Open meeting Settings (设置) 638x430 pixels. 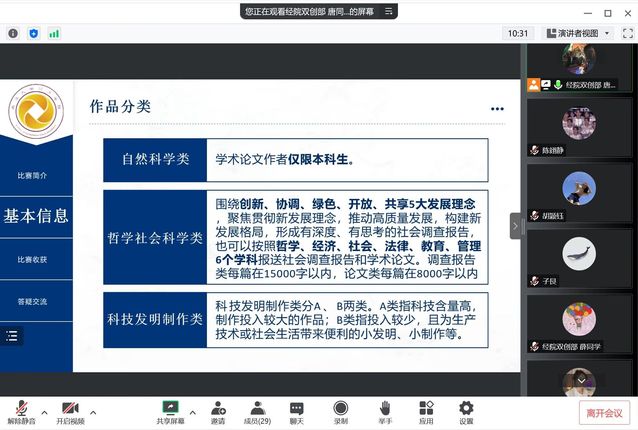(466, 410)
